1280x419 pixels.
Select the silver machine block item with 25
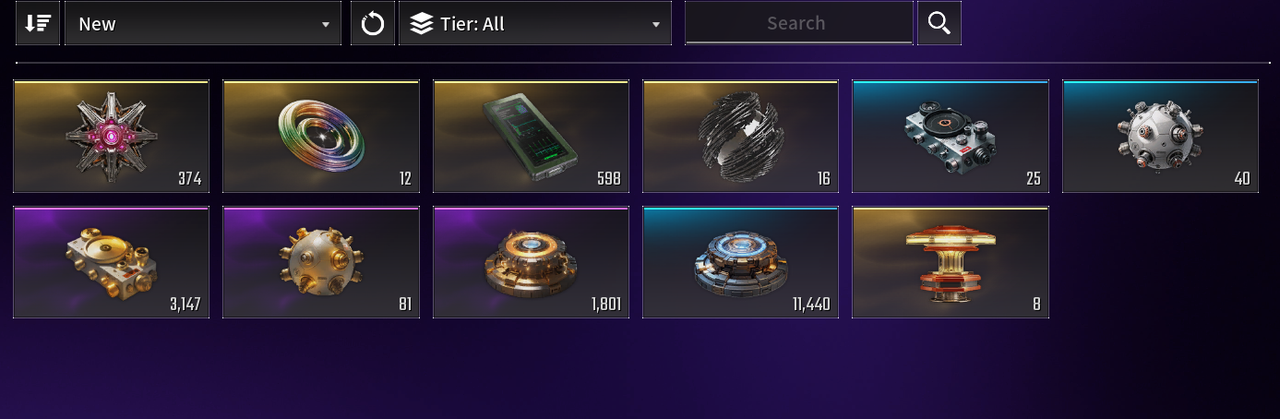pos(951,136)
